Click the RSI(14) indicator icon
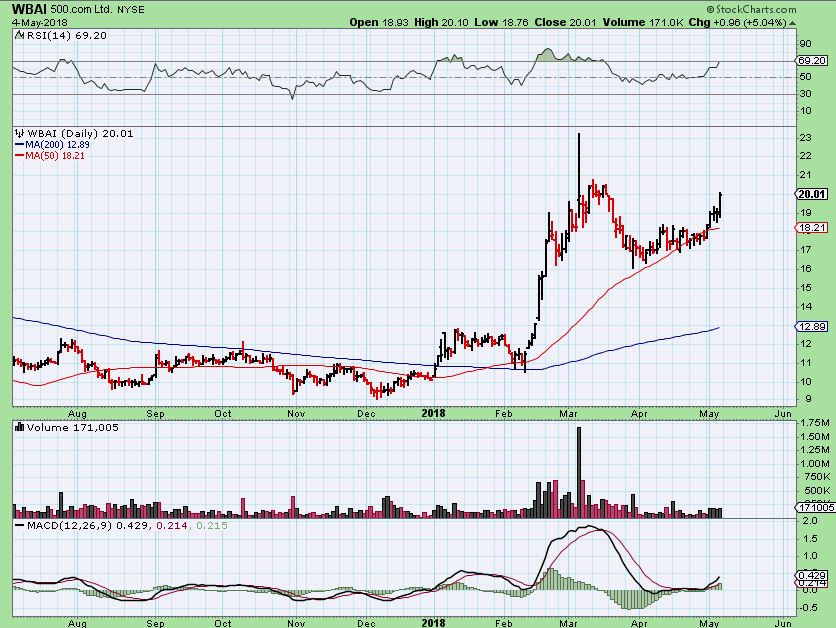Image resolution: width=836 pixels, height=628 pixels. pyautogui.click(x=20, y=35)
